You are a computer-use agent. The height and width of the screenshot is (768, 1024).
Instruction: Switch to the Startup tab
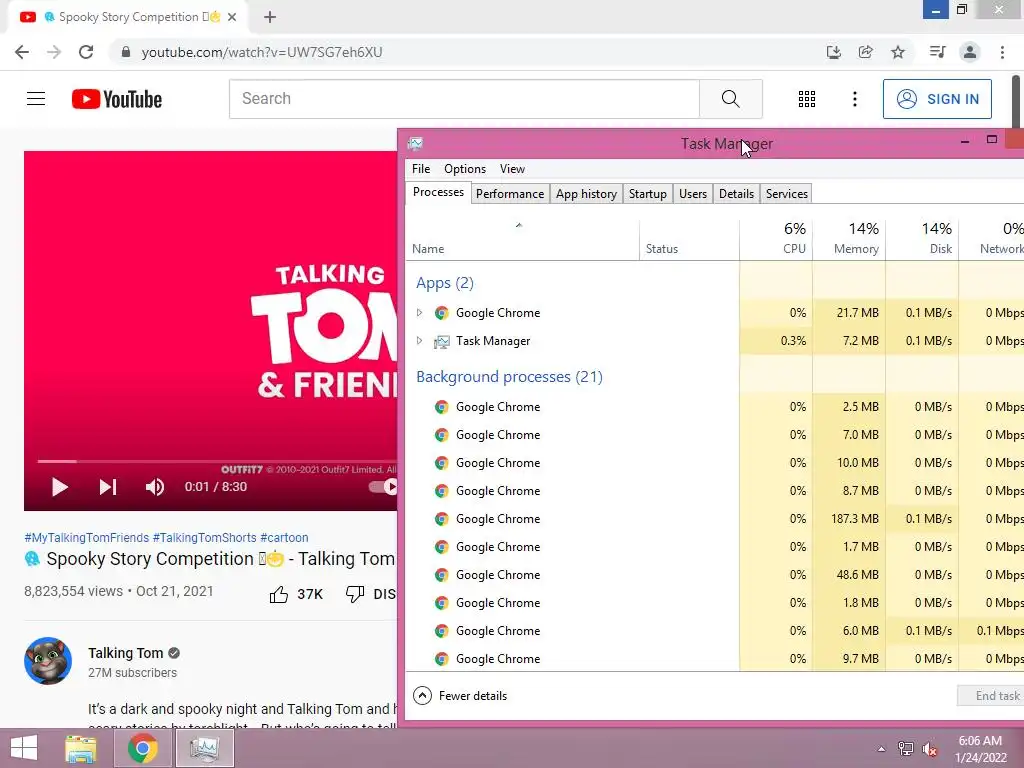[647, 194]
